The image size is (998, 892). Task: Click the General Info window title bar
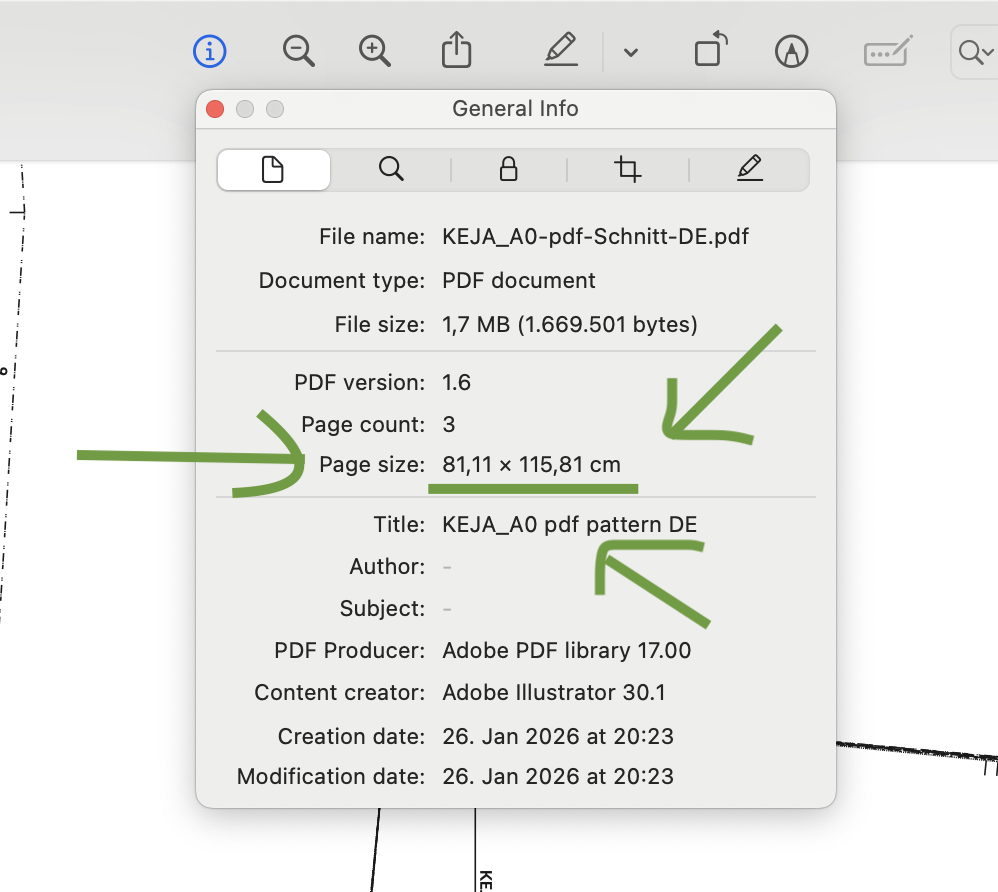[515, 109]
